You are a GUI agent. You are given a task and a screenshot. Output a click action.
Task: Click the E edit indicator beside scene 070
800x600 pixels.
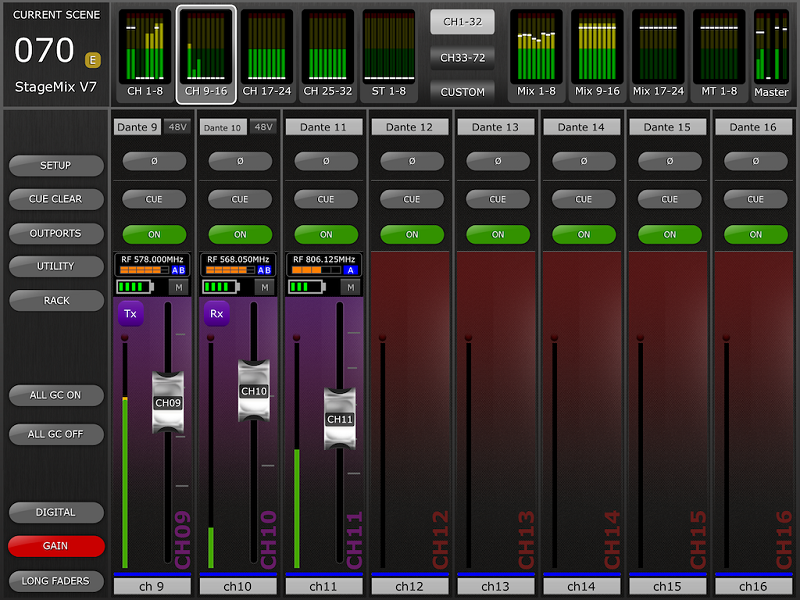point(93,60)
